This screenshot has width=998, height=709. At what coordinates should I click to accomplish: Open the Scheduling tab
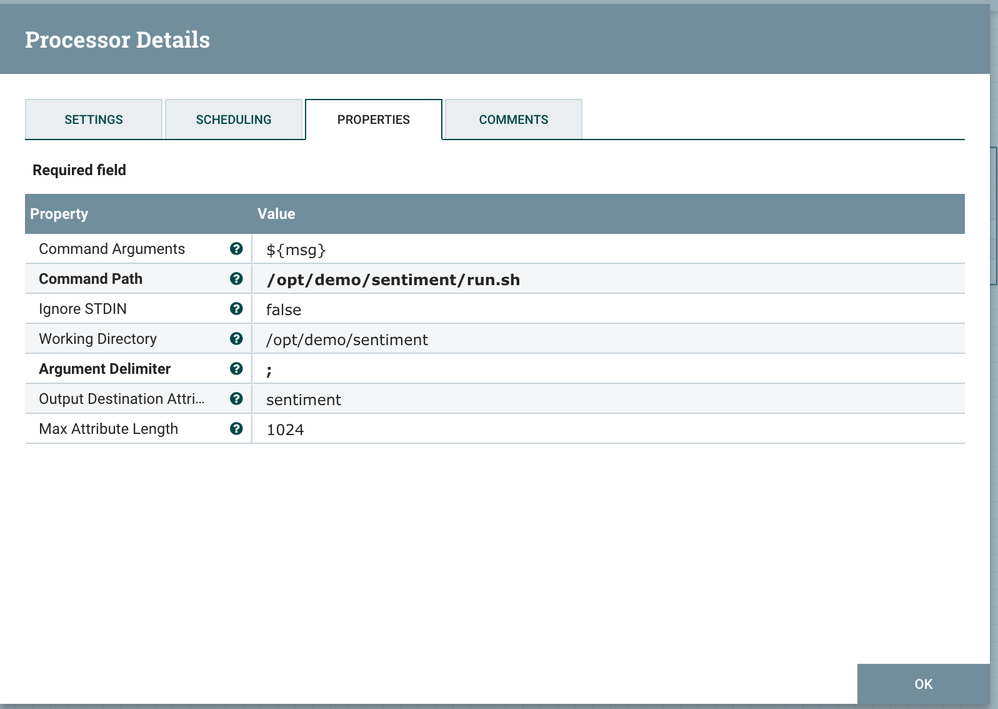(x=233, y=119)
